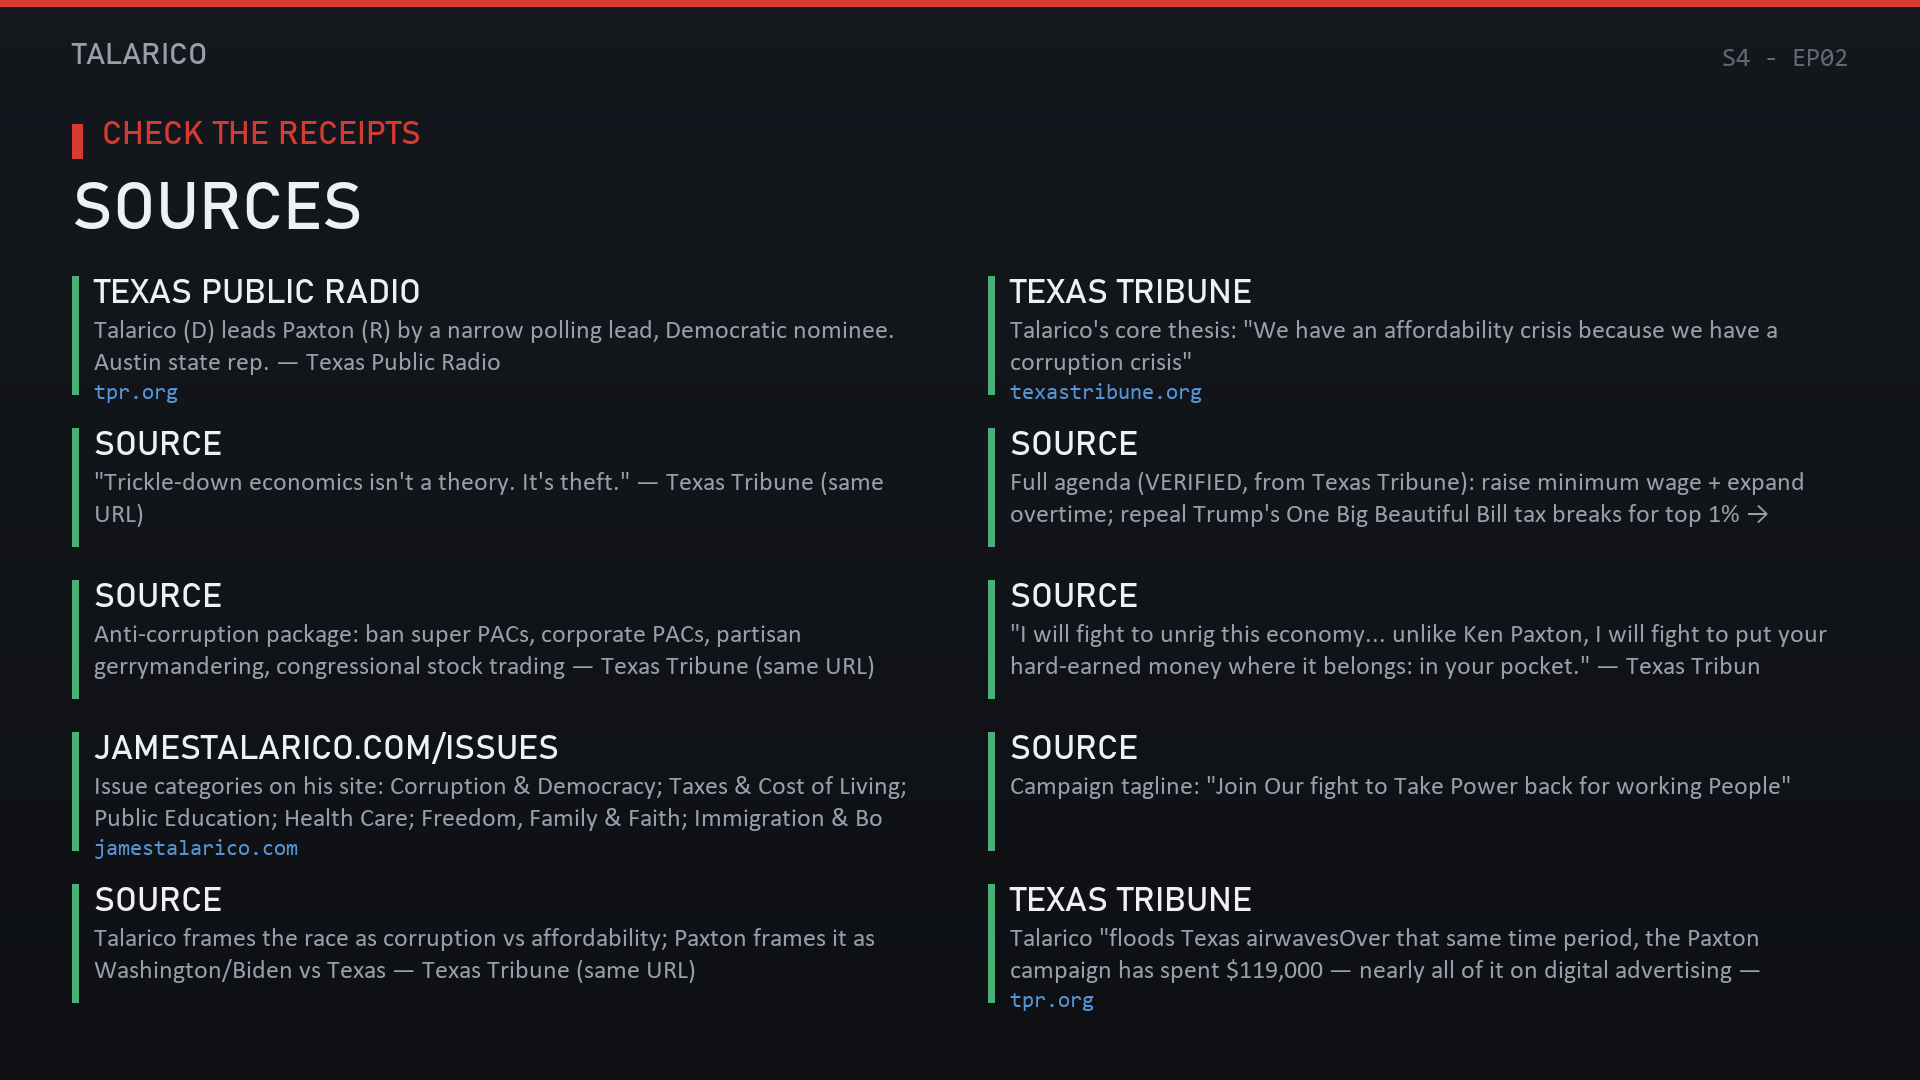Click the 'Talarico frames the race as corruption' text
This screenshot has width=1920, height=1080.
click(484, 954)
